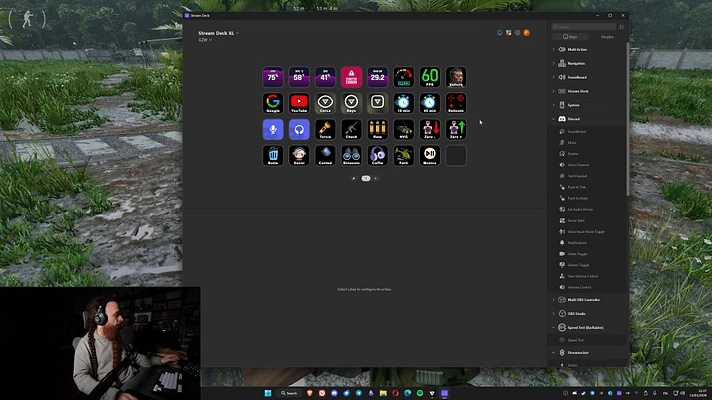Select the Zero plus green arrow key

(456, 129)
